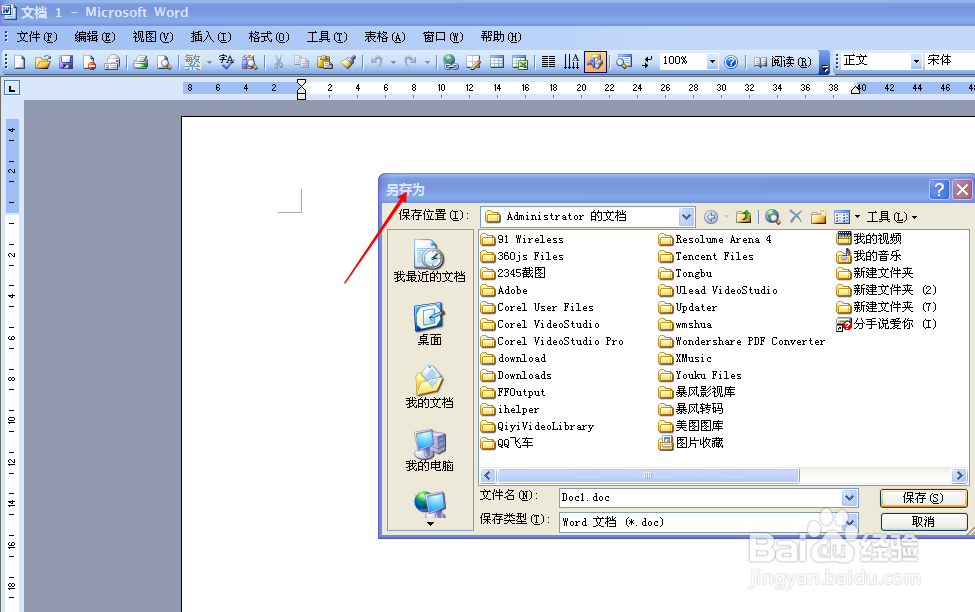
Task: Create a new blank document from toolbar
Action: coord(20,62)
